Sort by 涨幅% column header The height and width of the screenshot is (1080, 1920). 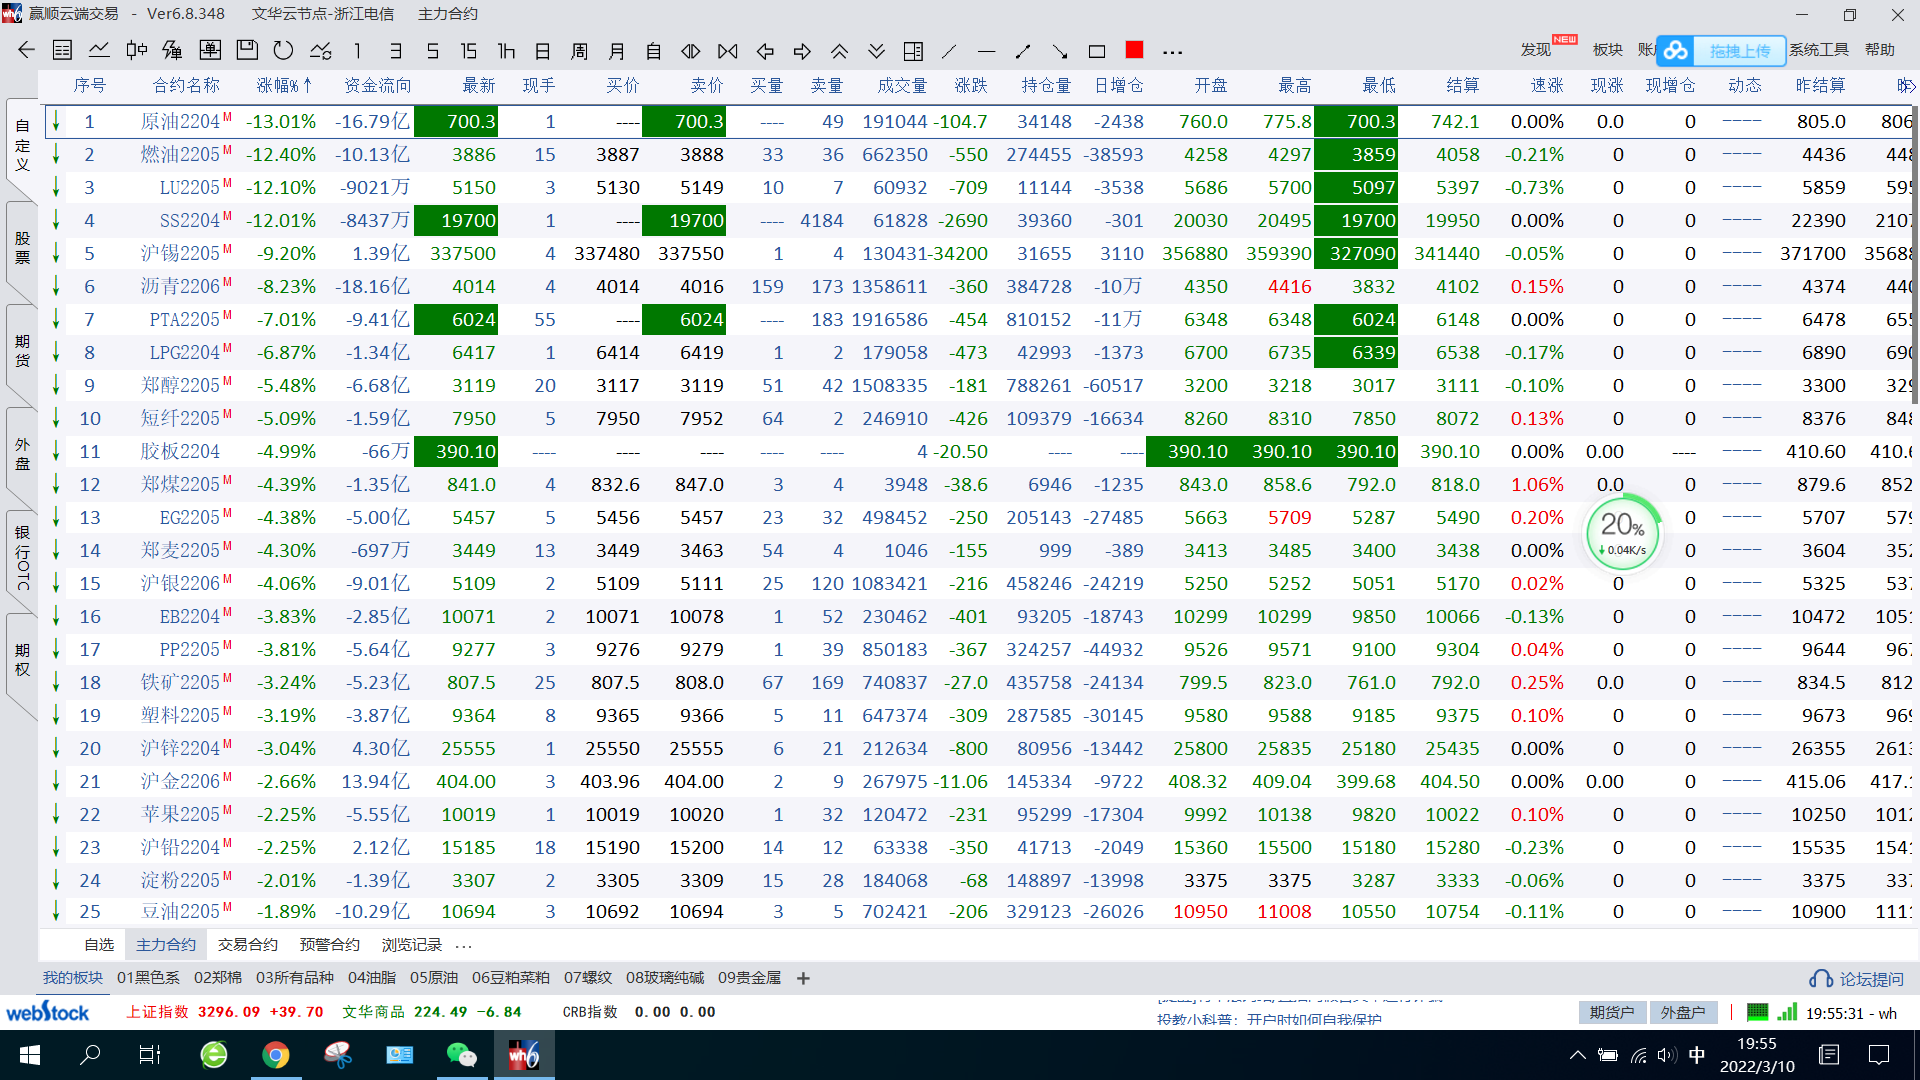(x=284, y=85)
